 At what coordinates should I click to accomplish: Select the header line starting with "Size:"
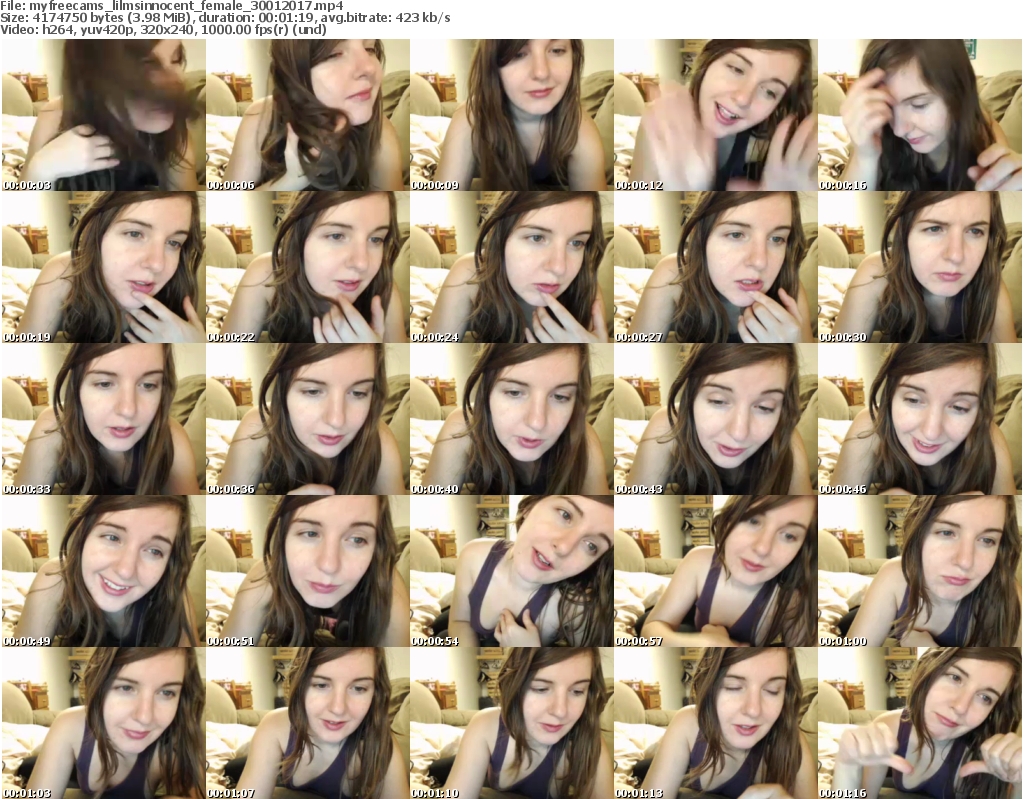[225, 18]
